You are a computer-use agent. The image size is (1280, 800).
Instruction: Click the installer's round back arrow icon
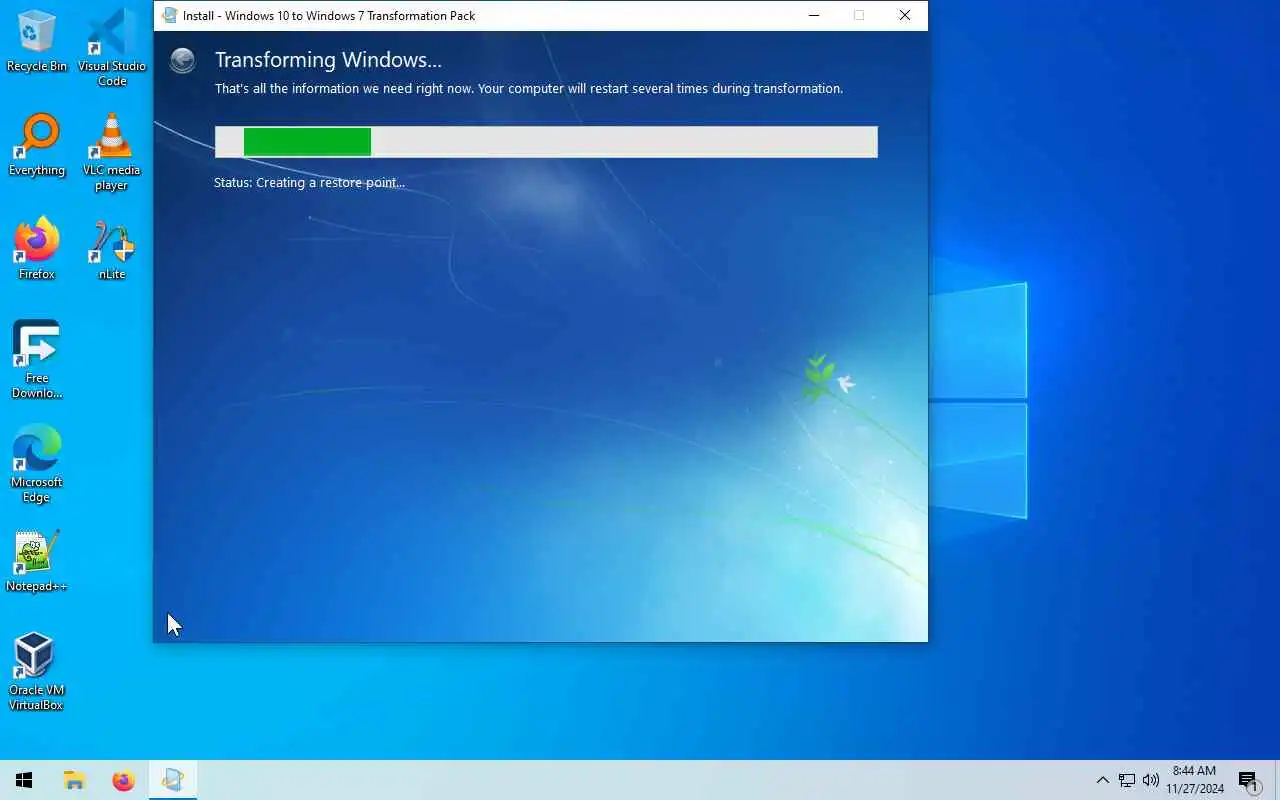pyautogui.click(x=182, y=61)
